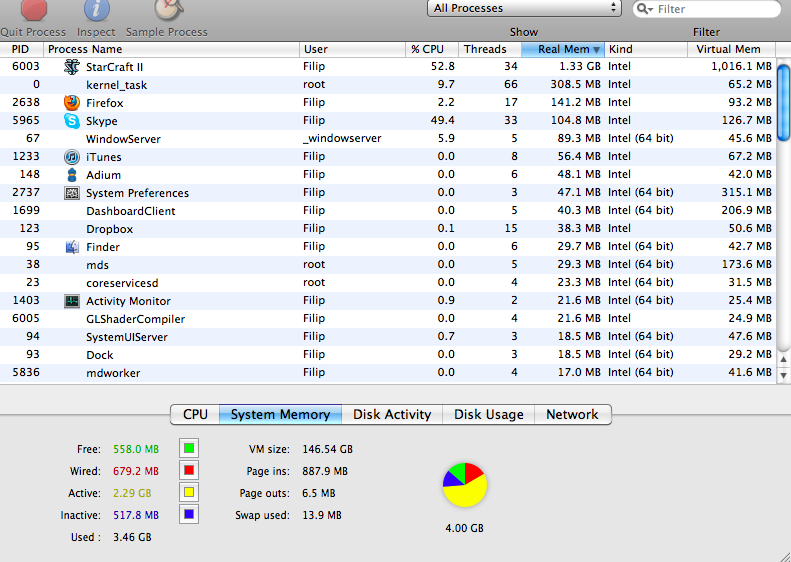Select the SystemUIServer process row
Image resolution: width=791 pixels, height=562 pixels.
tap(387, 336)
